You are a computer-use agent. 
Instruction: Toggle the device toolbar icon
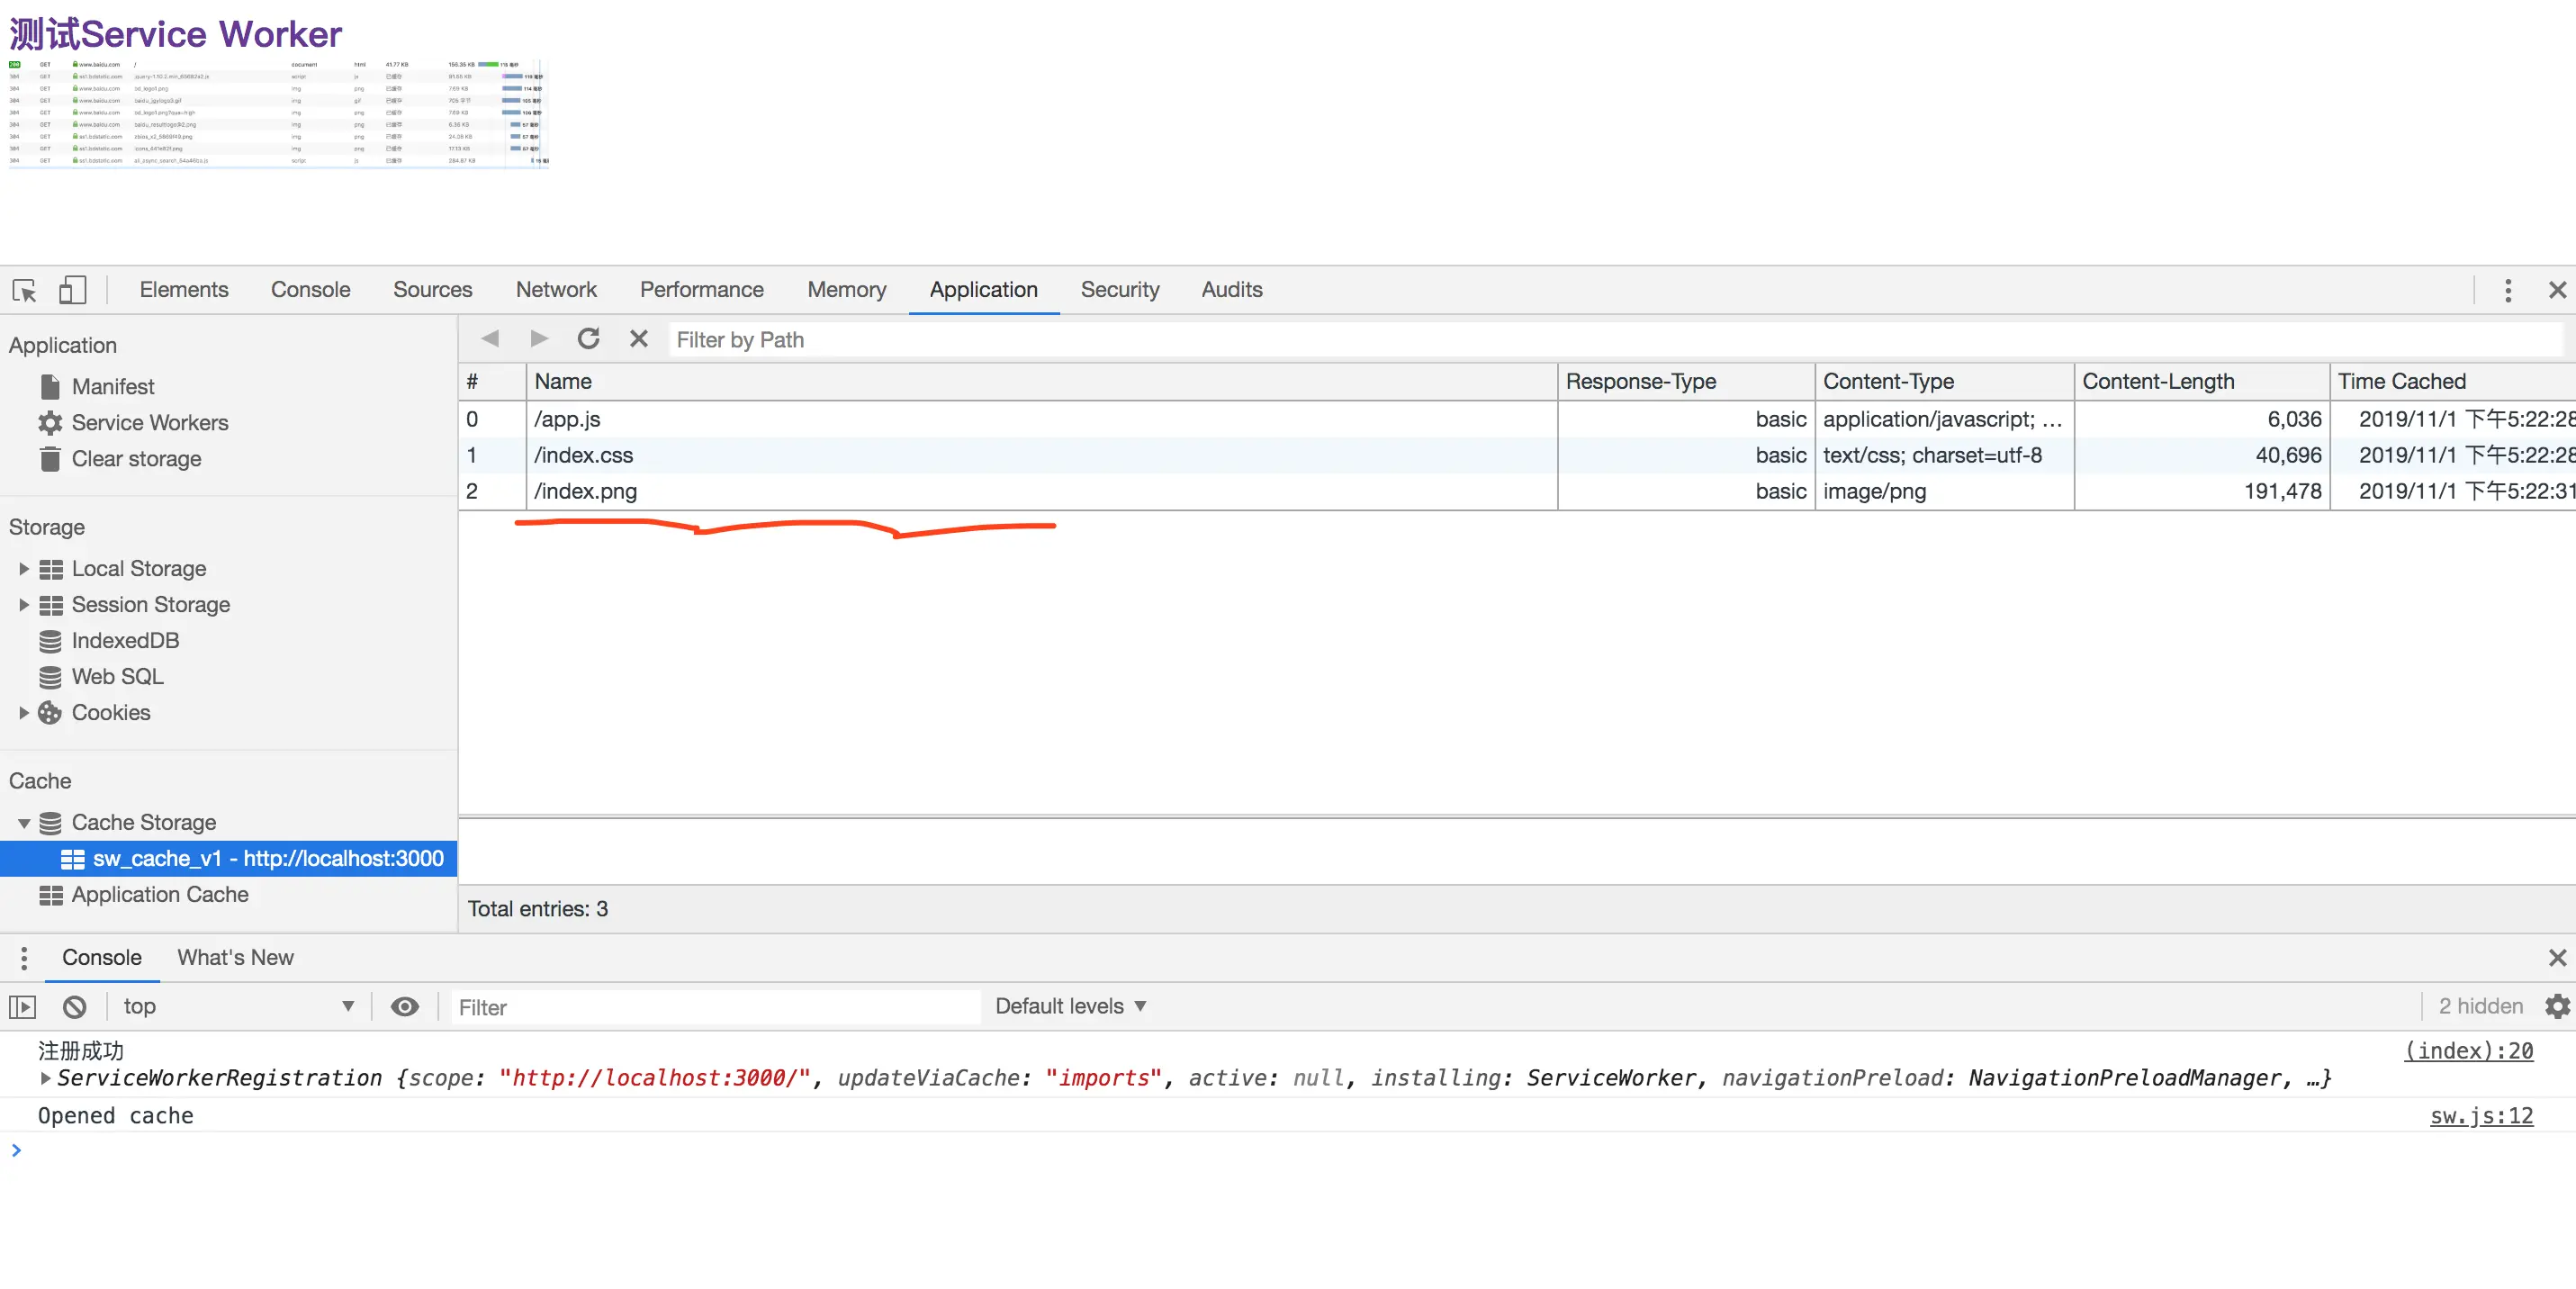[x=72, y=290]
